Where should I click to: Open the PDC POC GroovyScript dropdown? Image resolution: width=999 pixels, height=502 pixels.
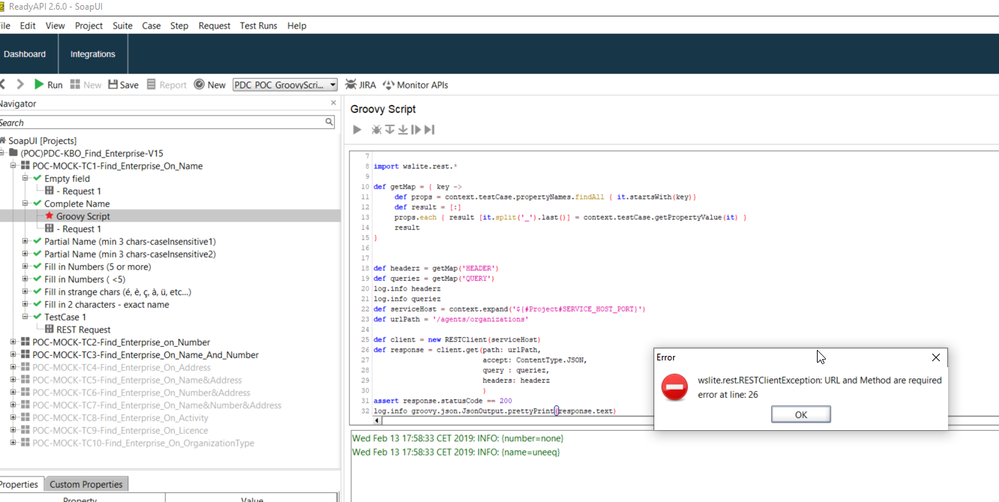(333, 85)
